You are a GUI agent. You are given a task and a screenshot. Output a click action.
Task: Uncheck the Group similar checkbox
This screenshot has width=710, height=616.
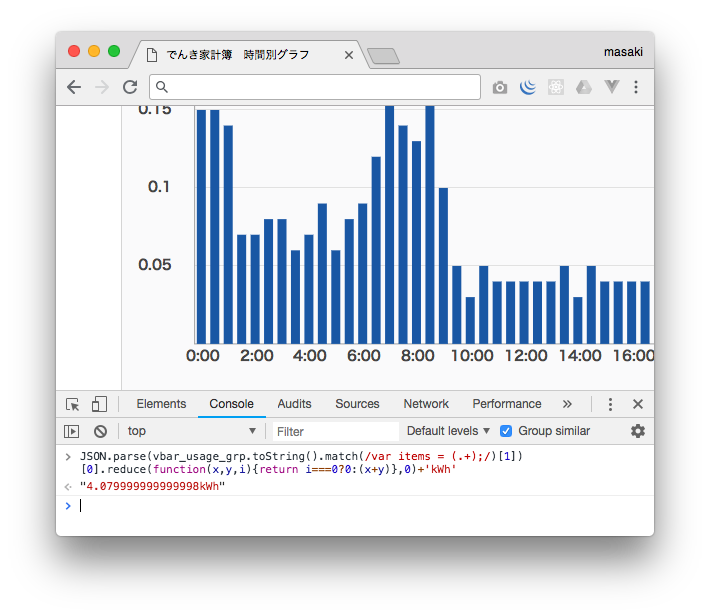pos(506,431)
